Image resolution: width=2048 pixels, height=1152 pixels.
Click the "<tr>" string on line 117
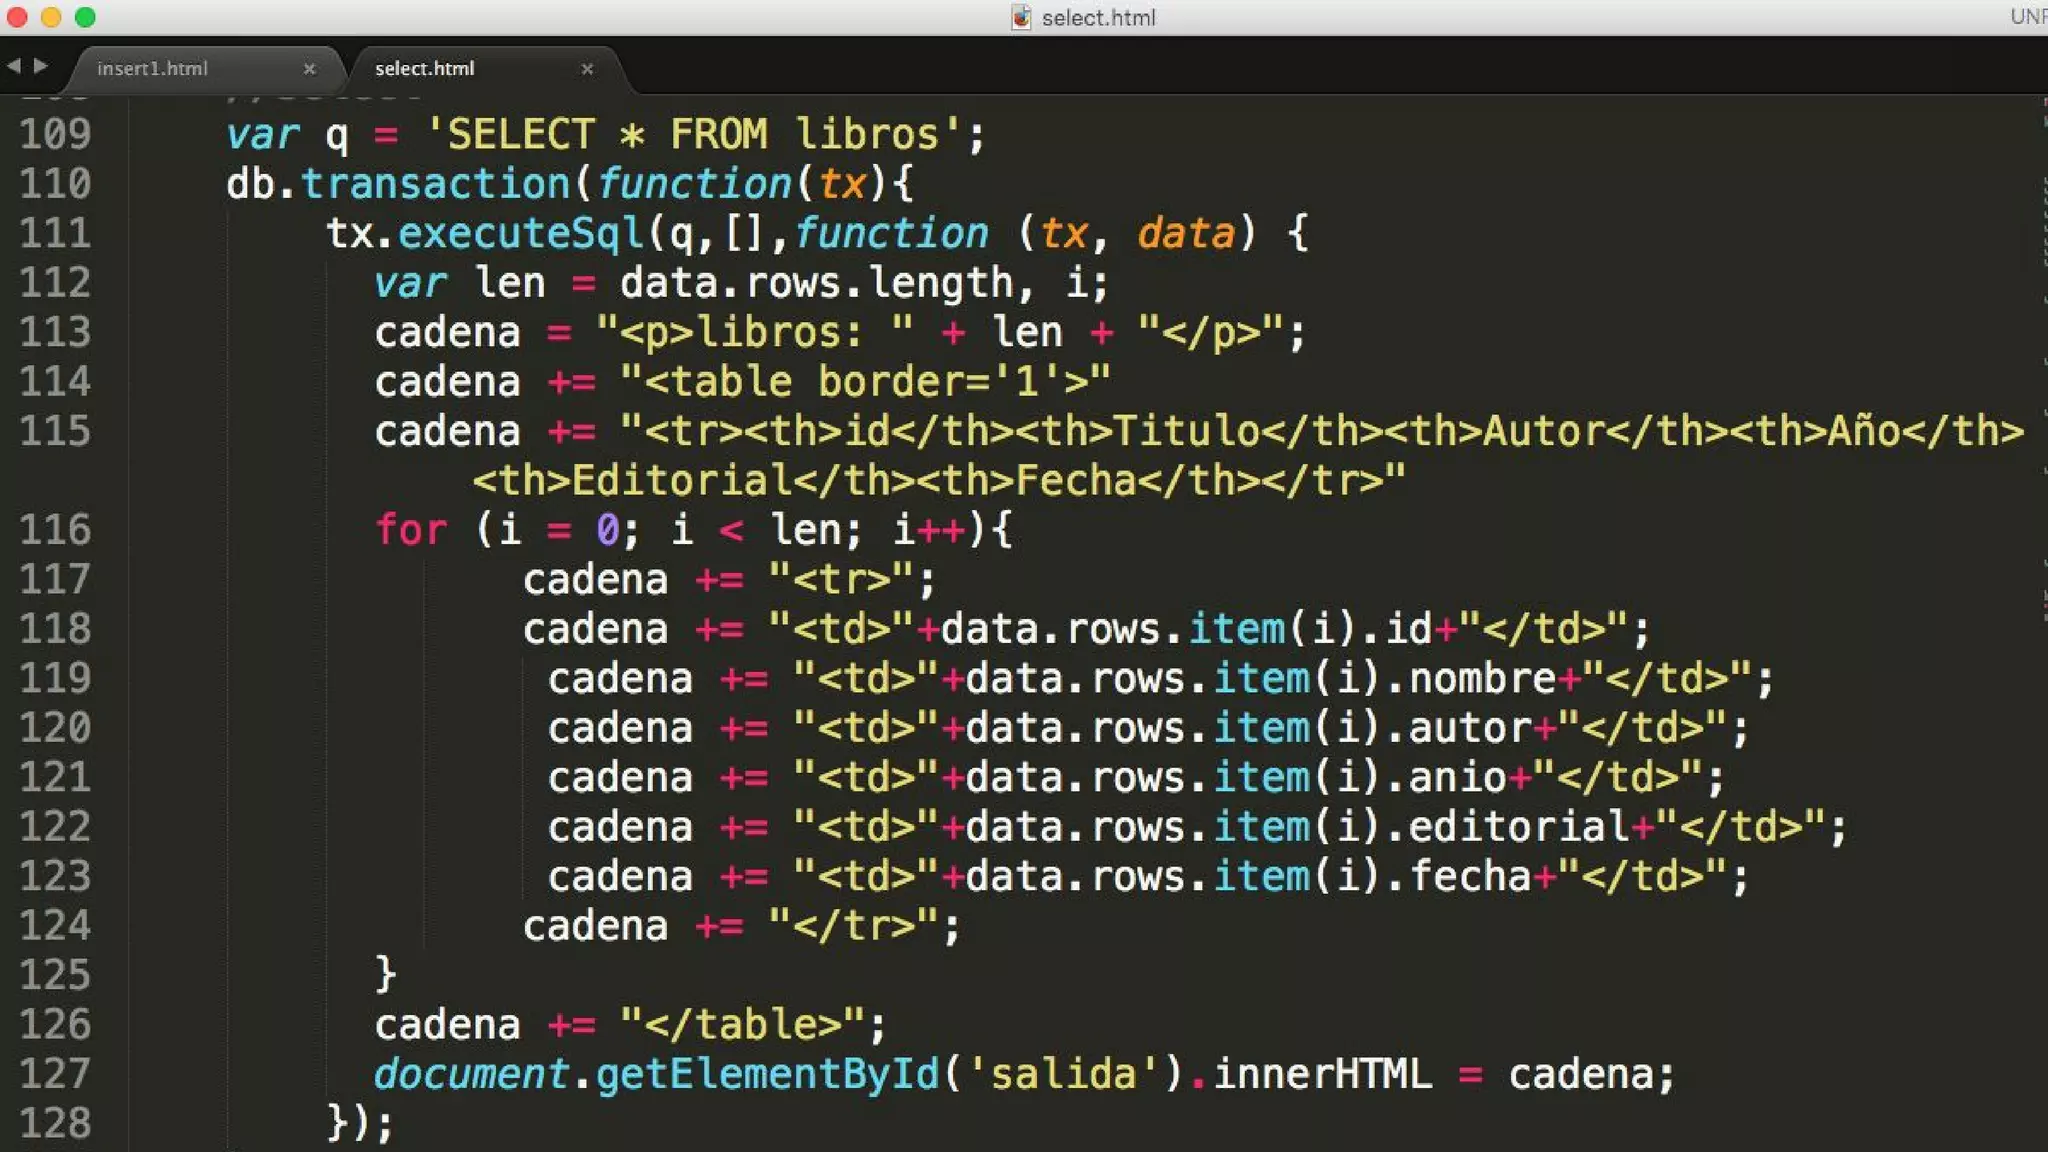click(x=842, y=580)
